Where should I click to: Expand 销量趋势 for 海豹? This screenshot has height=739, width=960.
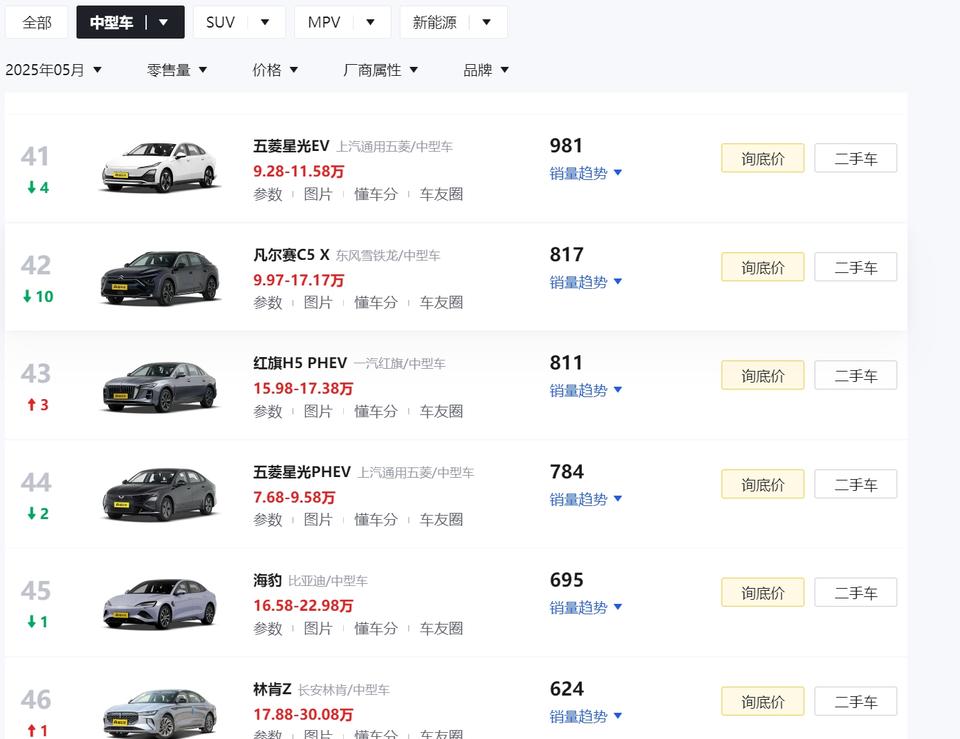click(x=585, y=608)
